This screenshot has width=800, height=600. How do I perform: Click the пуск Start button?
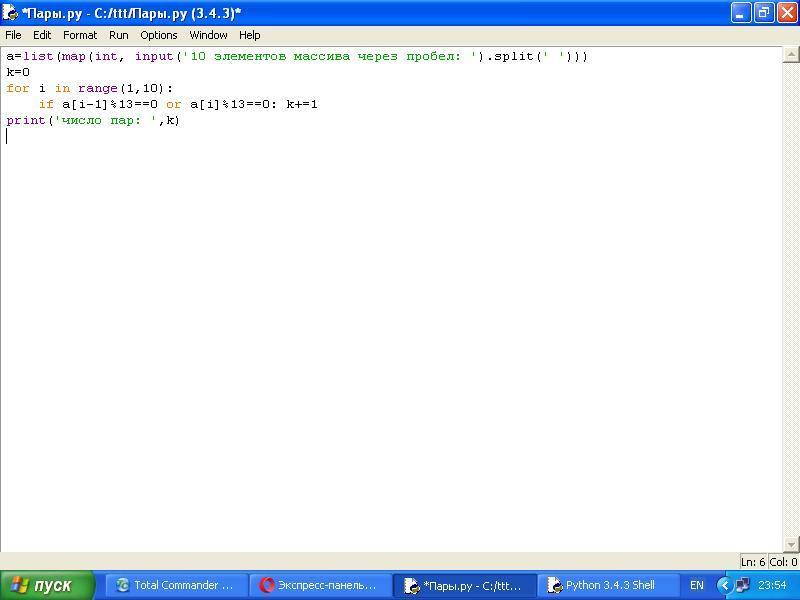tap(47, 585)
